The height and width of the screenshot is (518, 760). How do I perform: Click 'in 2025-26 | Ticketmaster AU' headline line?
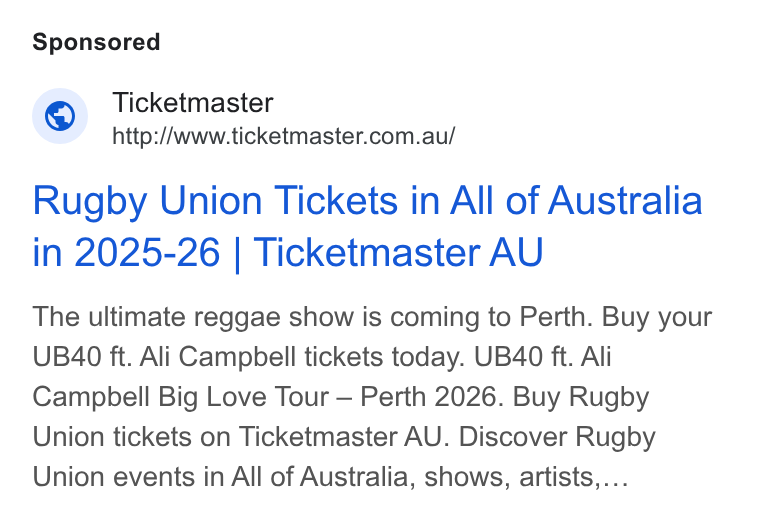coord(287,252)
